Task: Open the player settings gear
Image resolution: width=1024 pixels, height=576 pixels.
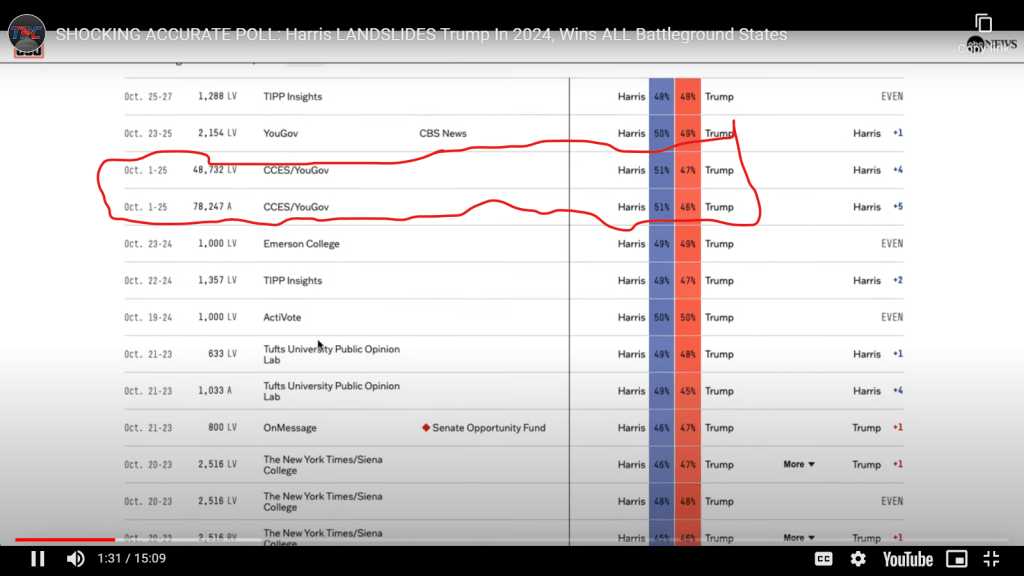Action: [858, 559]
